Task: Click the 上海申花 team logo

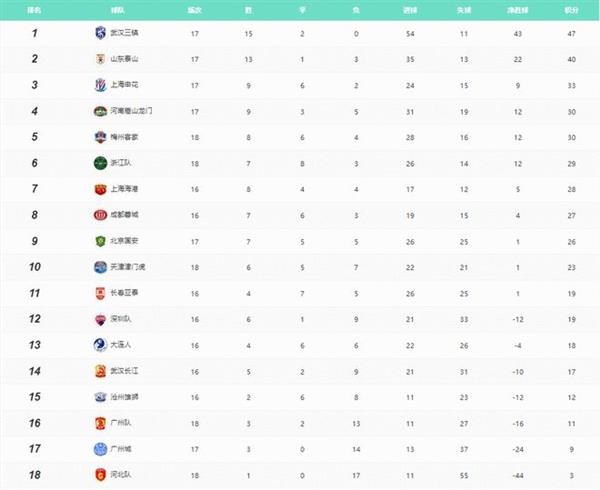Action: click(x=100, y=85)
